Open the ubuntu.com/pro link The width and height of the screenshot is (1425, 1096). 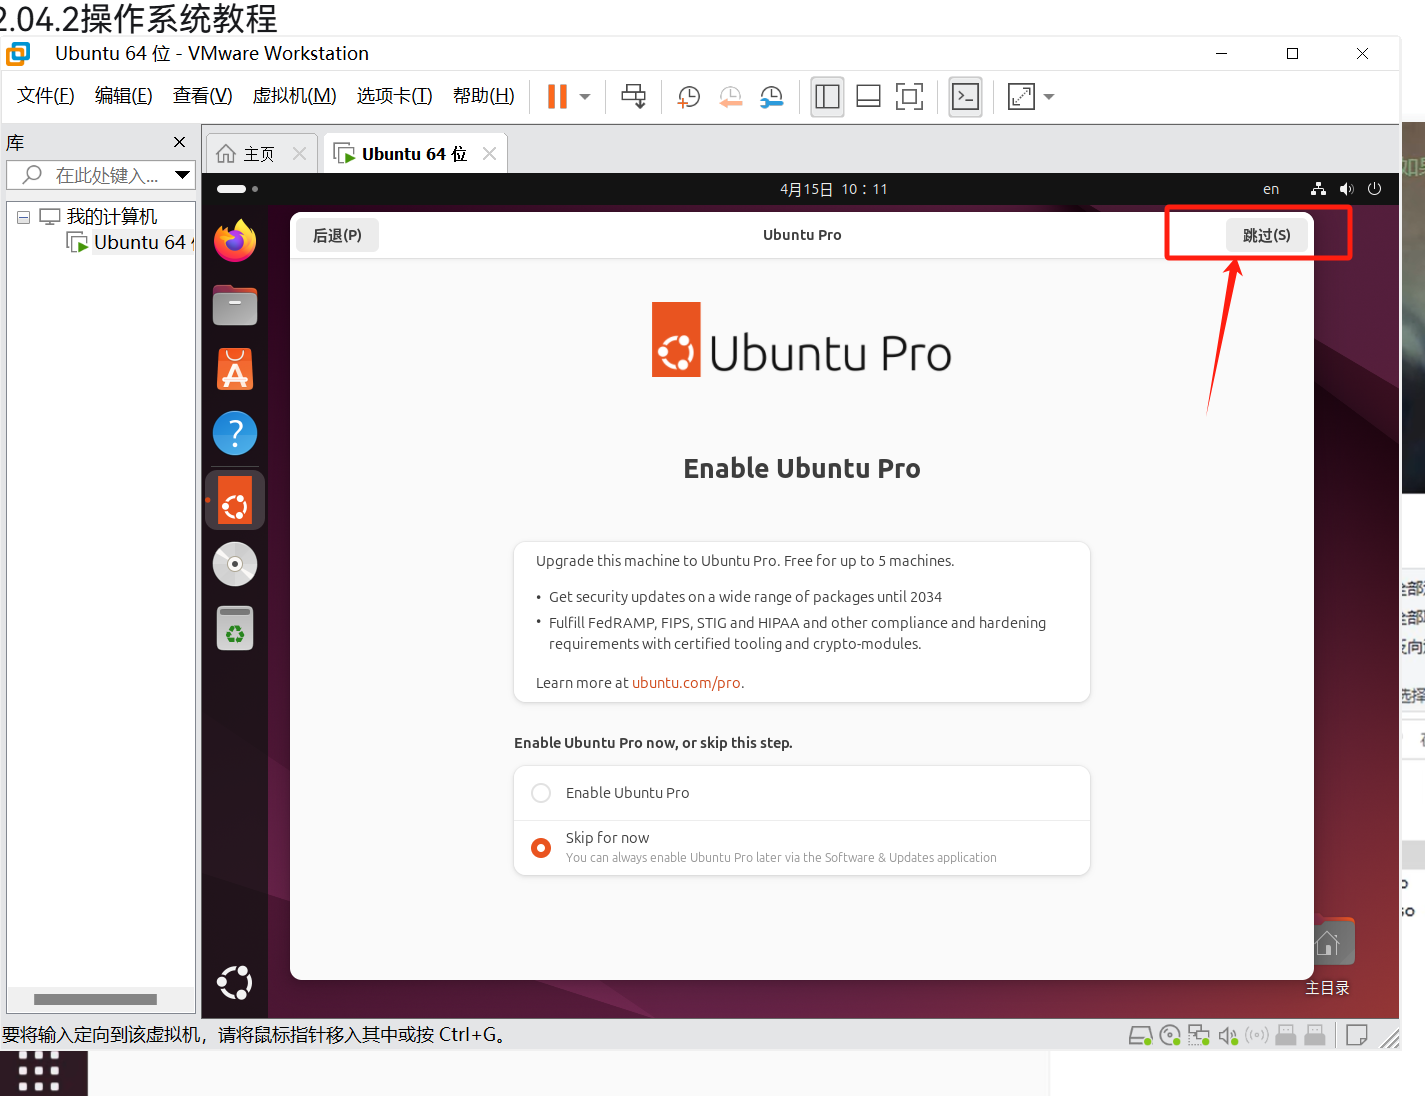[686, 683]
